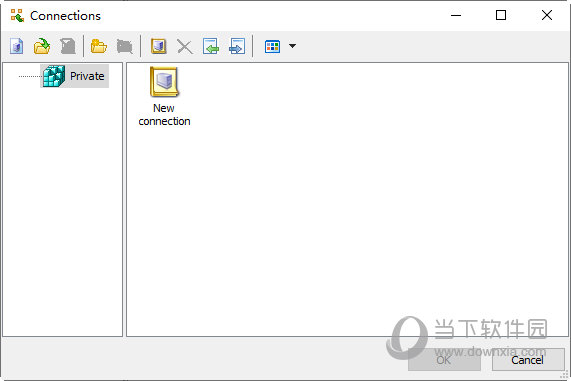This screenshot has width=571, height=381.
Task: Click the yellow connection properties toolbar icon
Action: tap(159, 46)
